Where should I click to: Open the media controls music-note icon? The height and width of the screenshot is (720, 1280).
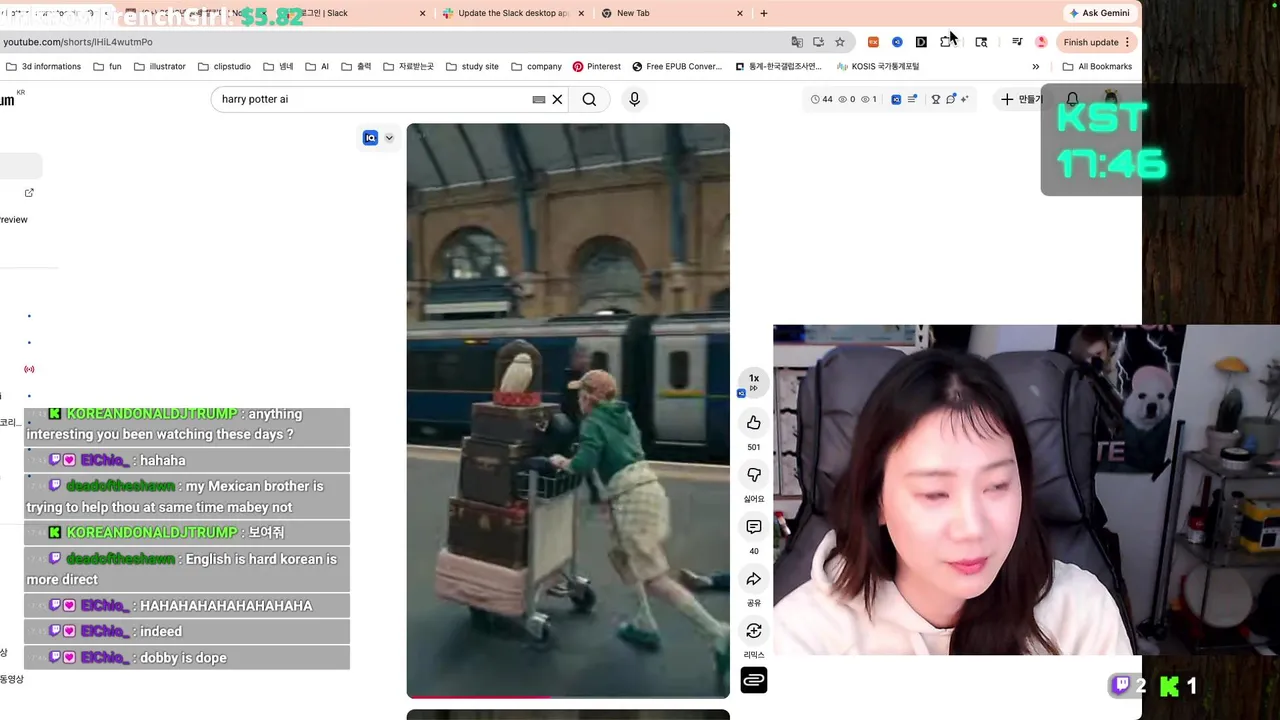click(x=1017, y=42)
